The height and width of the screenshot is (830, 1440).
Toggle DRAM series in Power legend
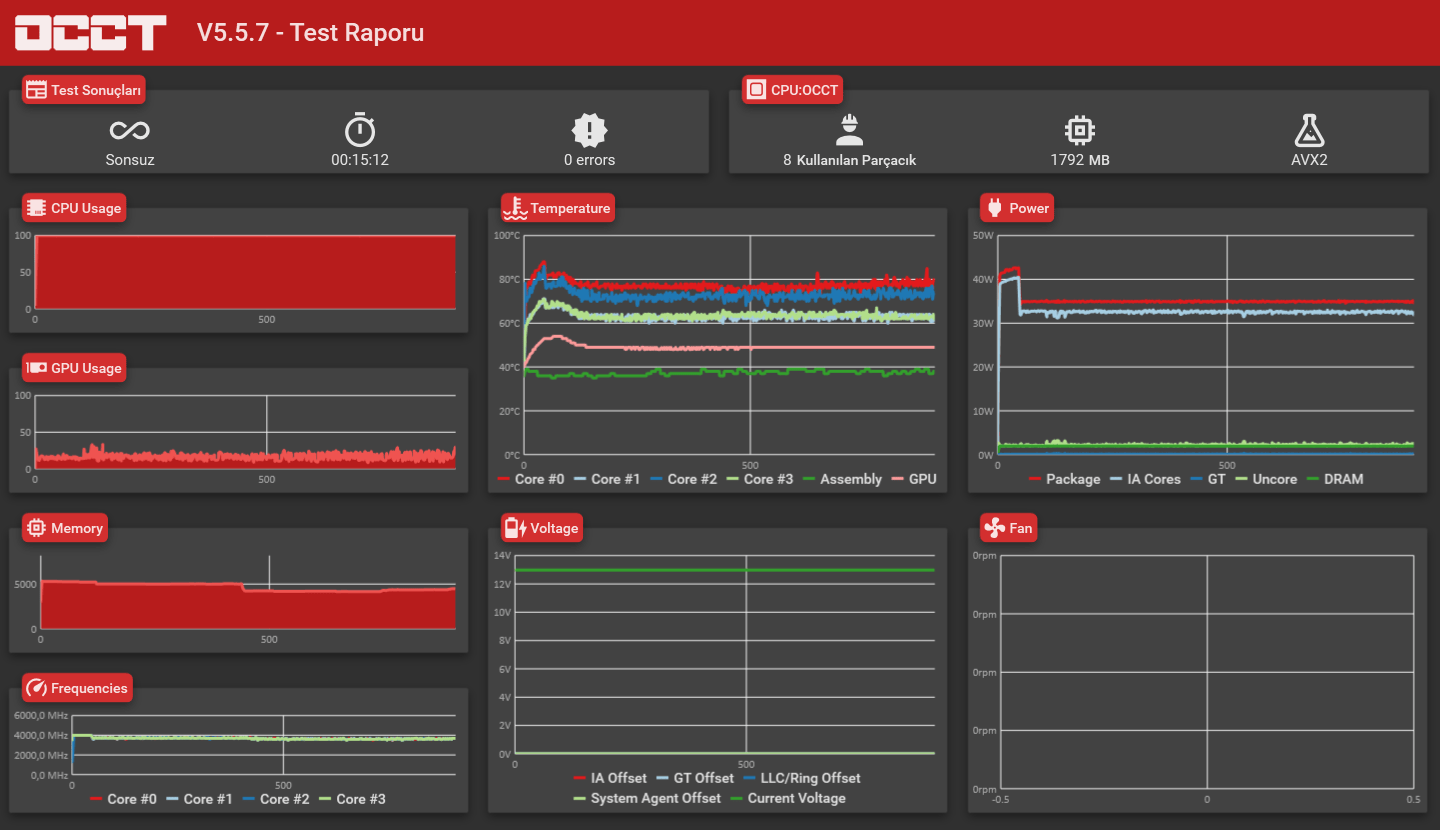click(1334, 479)
